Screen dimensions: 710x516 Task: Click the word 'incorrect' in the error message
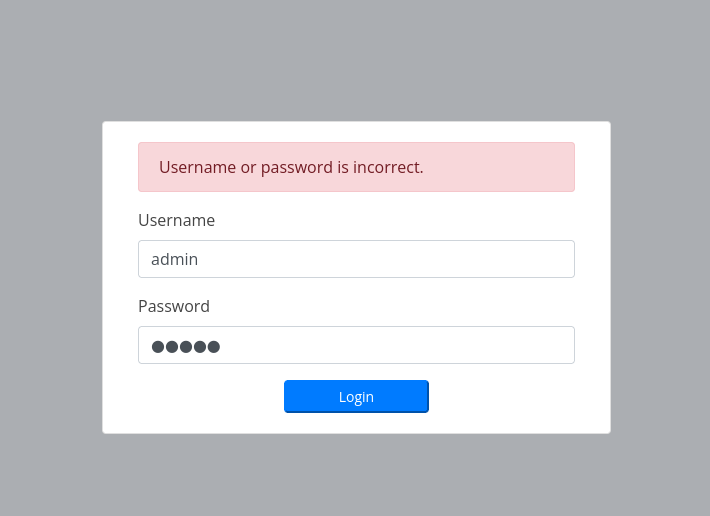pyautogui.click(x=386, y=167)
